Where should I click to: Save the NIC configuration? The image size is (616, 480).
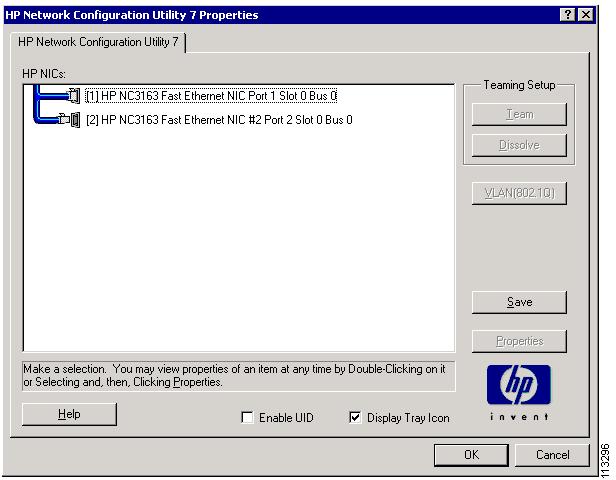point(519,302)
